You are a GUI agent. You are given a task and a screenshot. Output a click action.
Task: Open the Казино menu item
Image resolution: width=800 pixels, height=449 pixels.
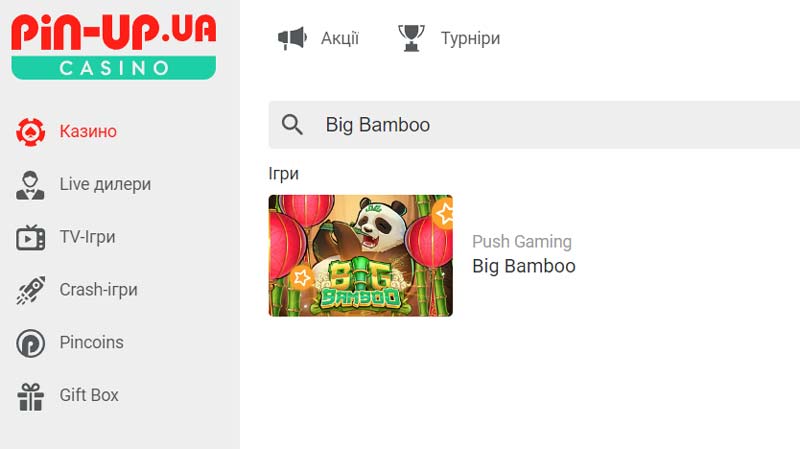(x=88, y=131)
